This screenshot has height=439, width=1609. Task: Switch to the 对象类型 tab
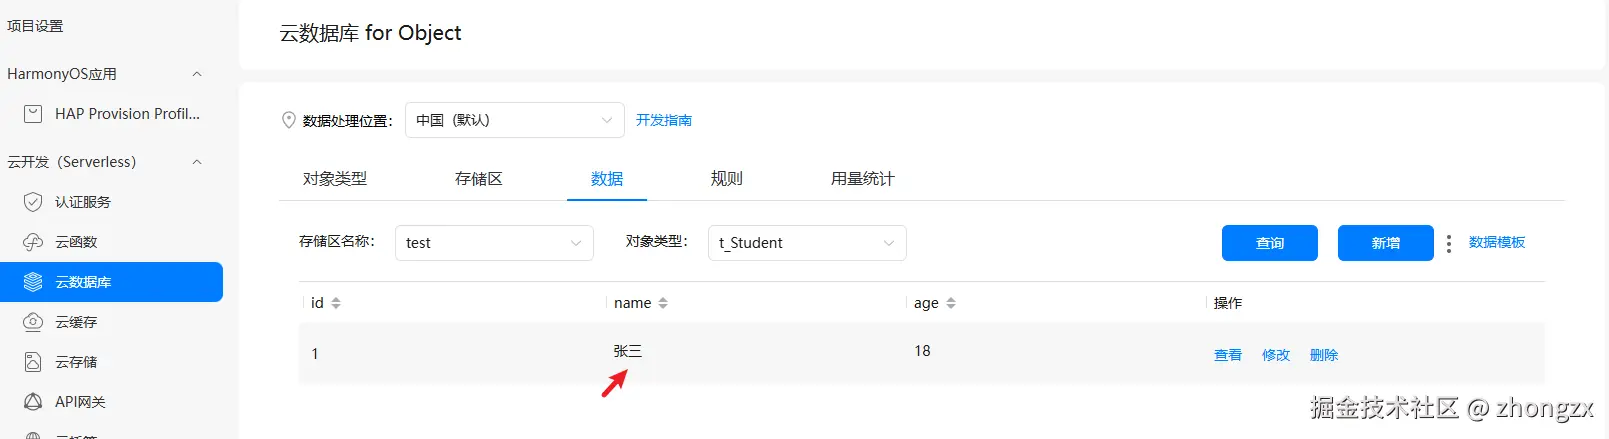tap(335, 179)
